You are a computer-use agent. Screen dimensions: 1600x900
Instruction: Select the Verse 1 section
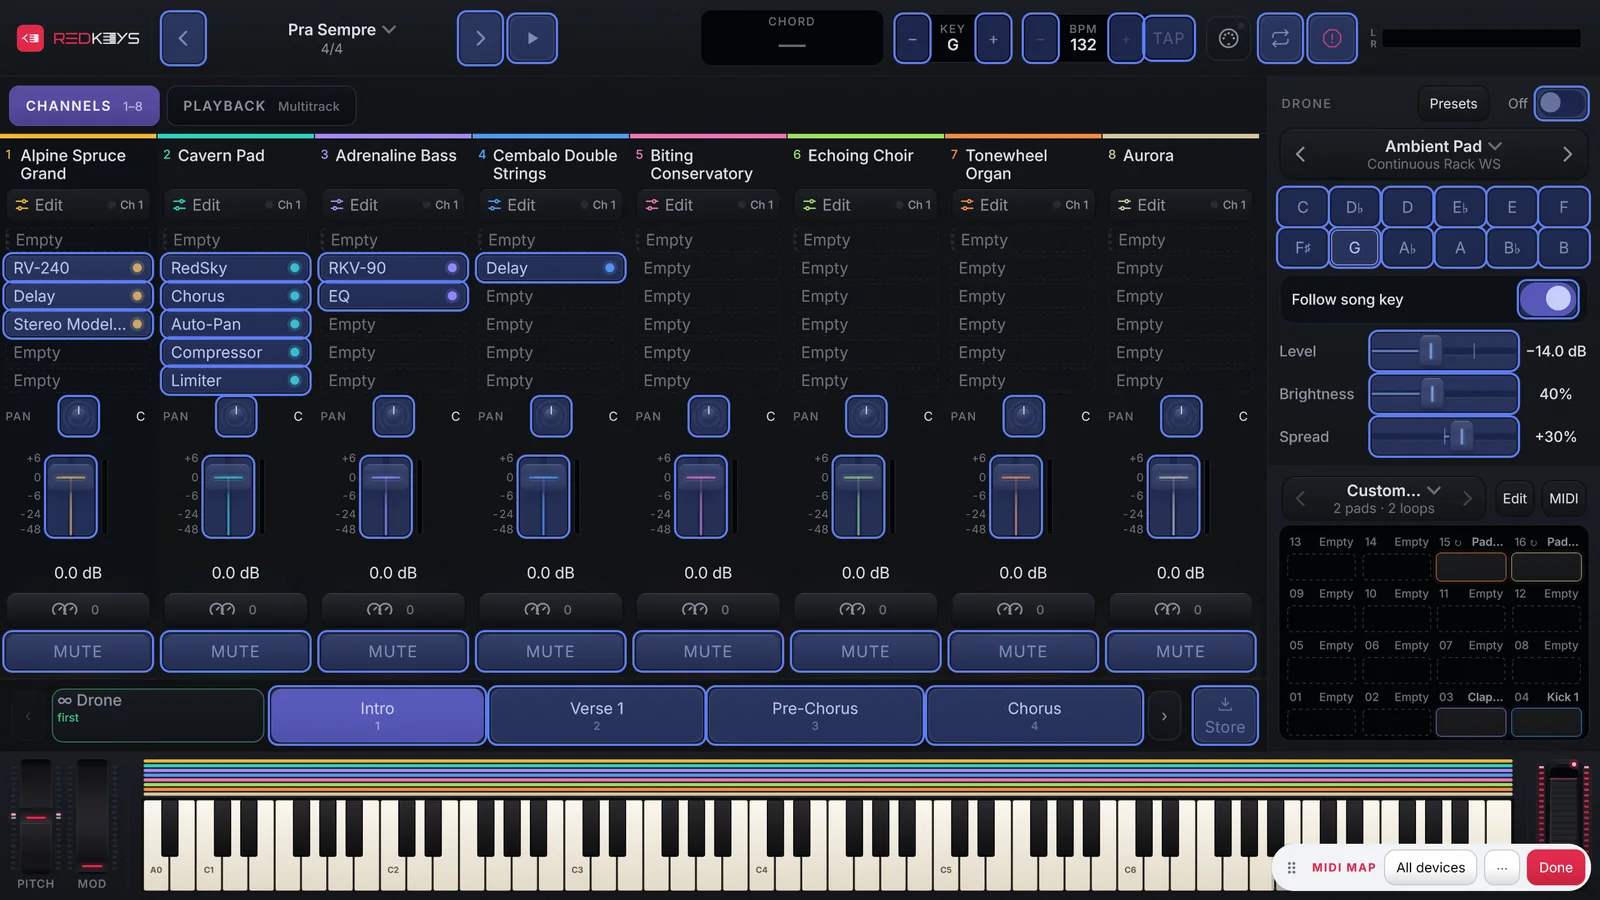(597, 715)
